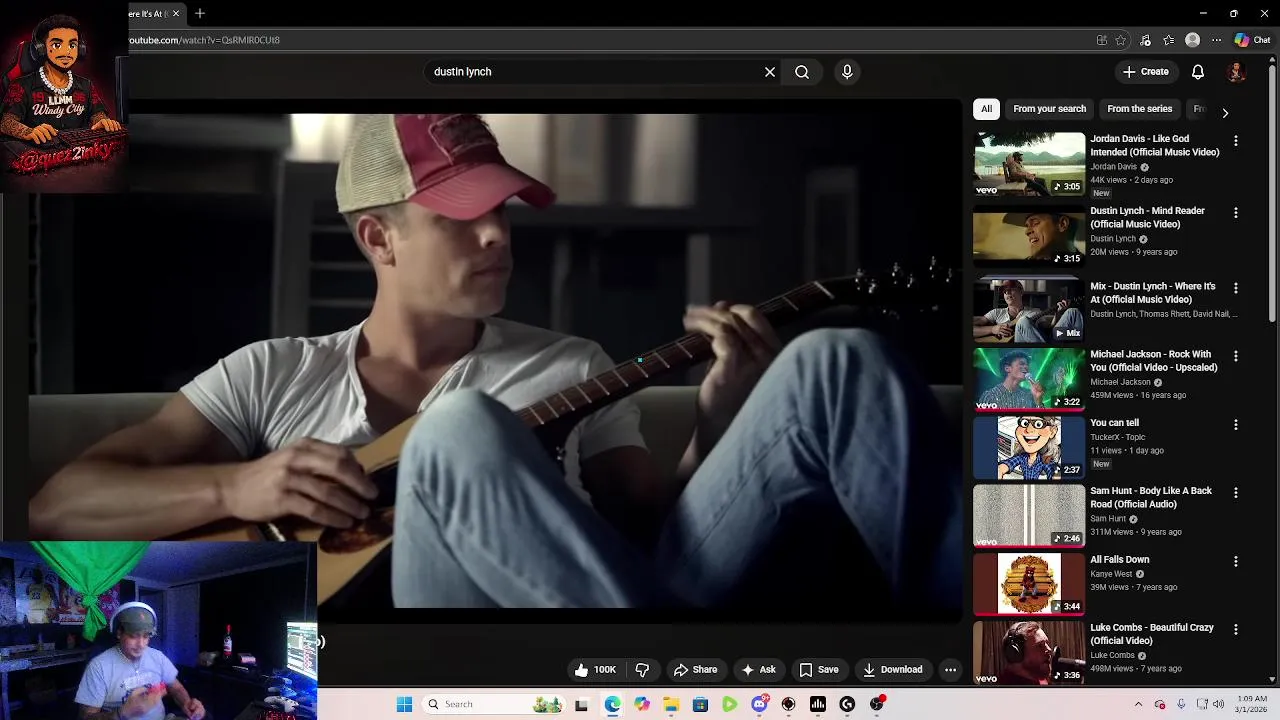Image resolution: width=1280 pixels, height=720 pixels.
Task: Open the 'All Falls Down' title link
Action: (1120, 560)
